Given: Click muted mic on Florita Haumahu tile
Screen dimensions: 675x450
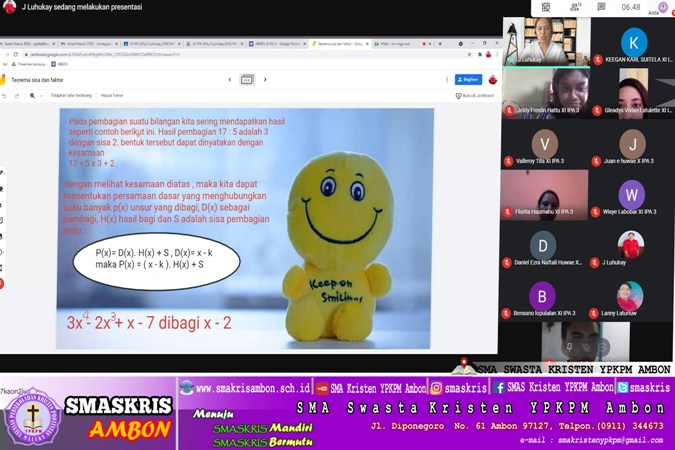Looking at the screenshot, I should [508, 212].
